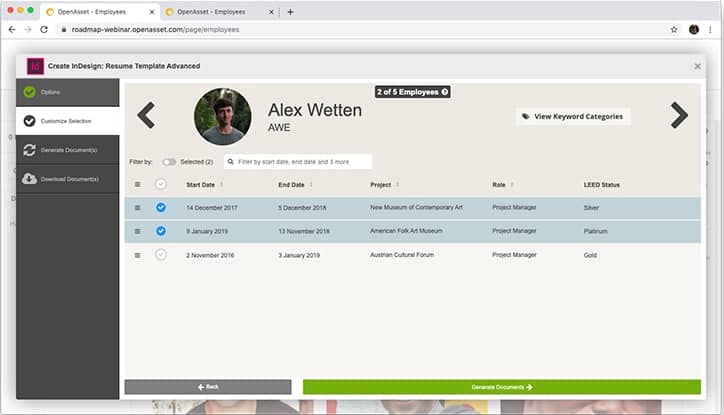Go to the next employee with right chevron
This screenshot has height=415, width=724.
(679, 115)
